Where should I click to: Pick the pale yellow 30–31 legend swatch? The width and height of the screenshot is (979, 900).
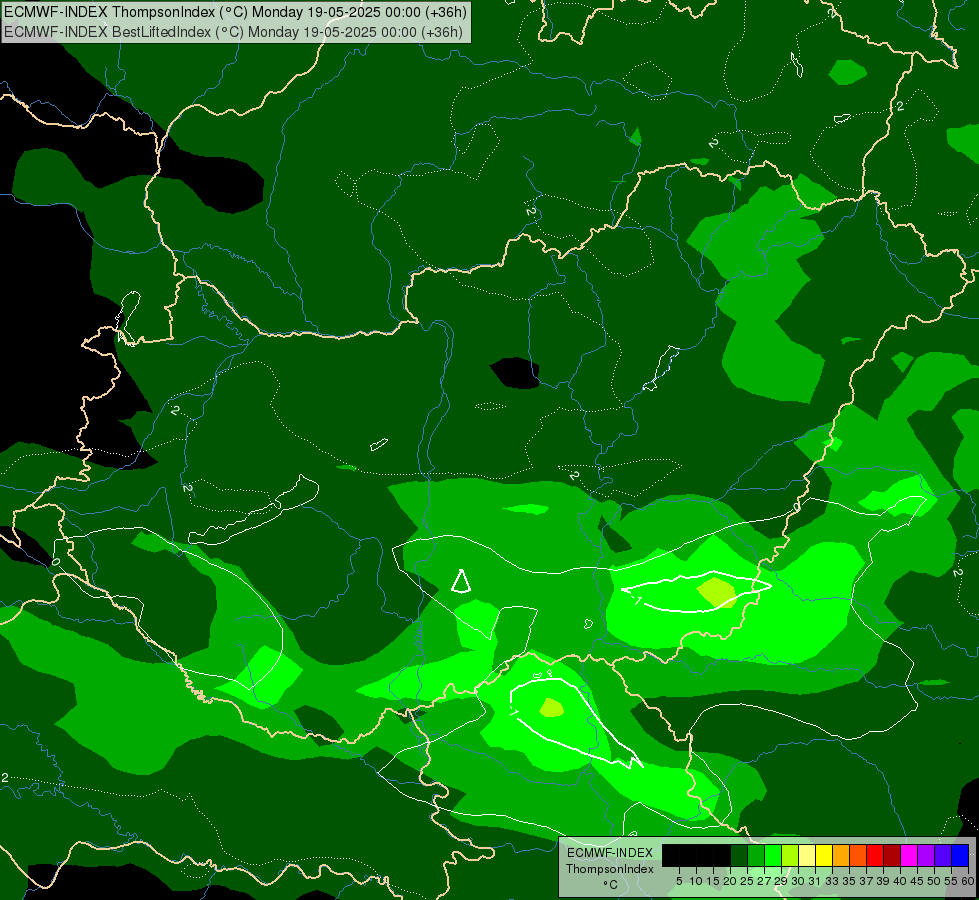click(807, 855)
